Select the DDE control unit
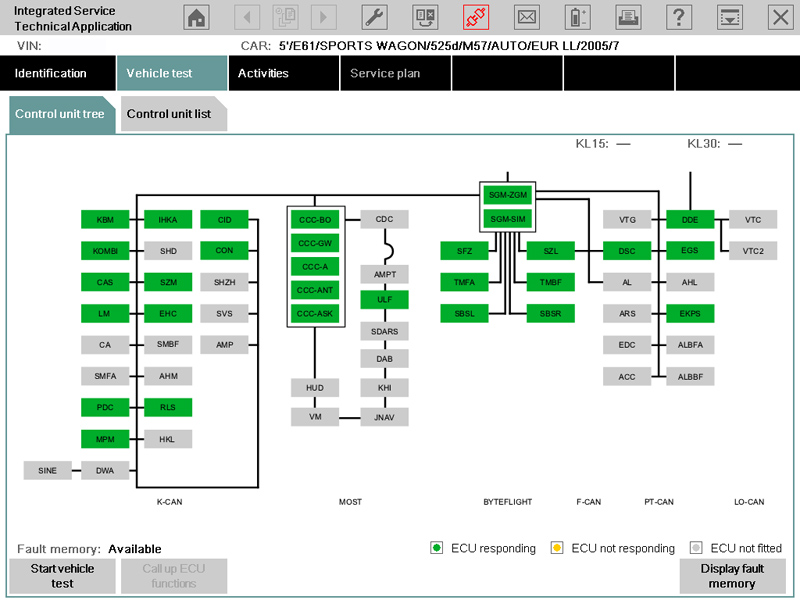Screen dimensions: 800x600 [690, 220]
